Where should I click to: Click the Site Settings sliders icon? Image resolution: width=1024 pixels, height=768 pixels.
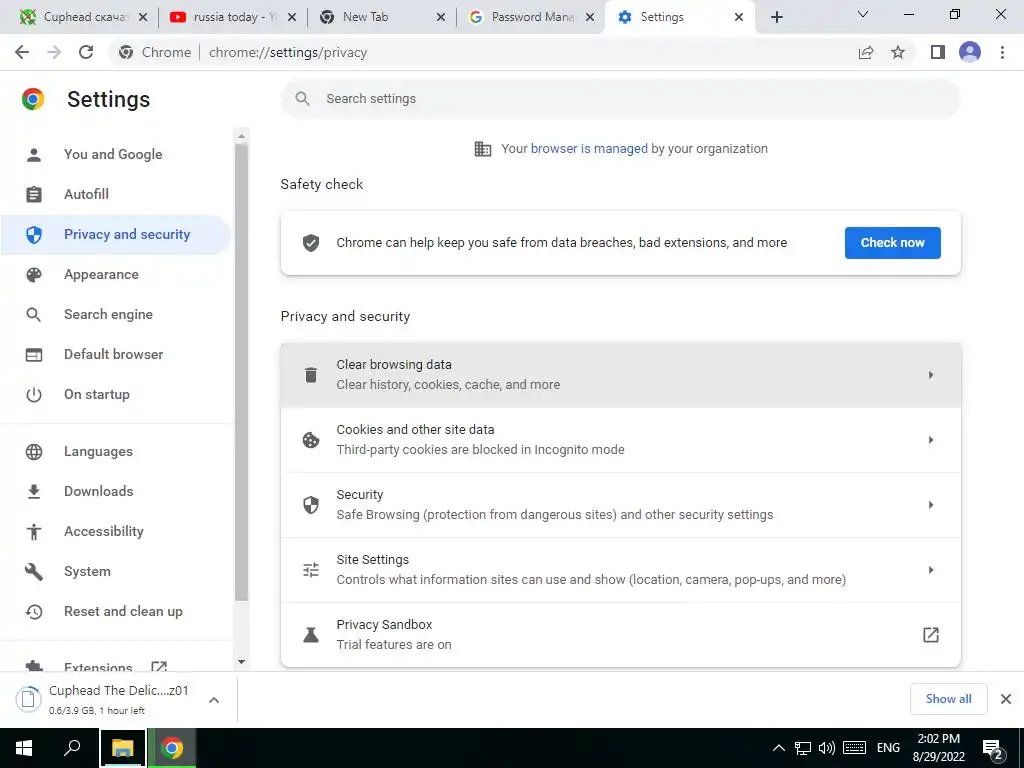[311, 570]
